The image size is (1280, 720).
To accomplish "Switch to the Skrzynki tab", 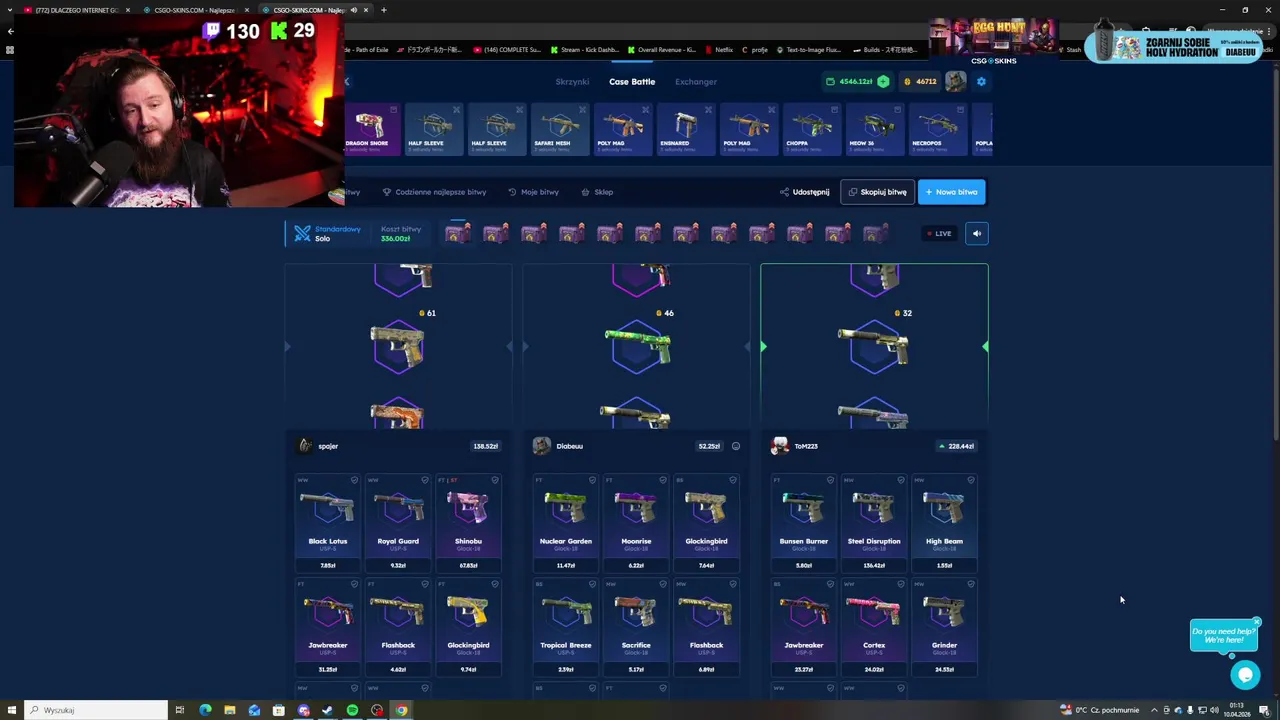I will tap(572, 82).
